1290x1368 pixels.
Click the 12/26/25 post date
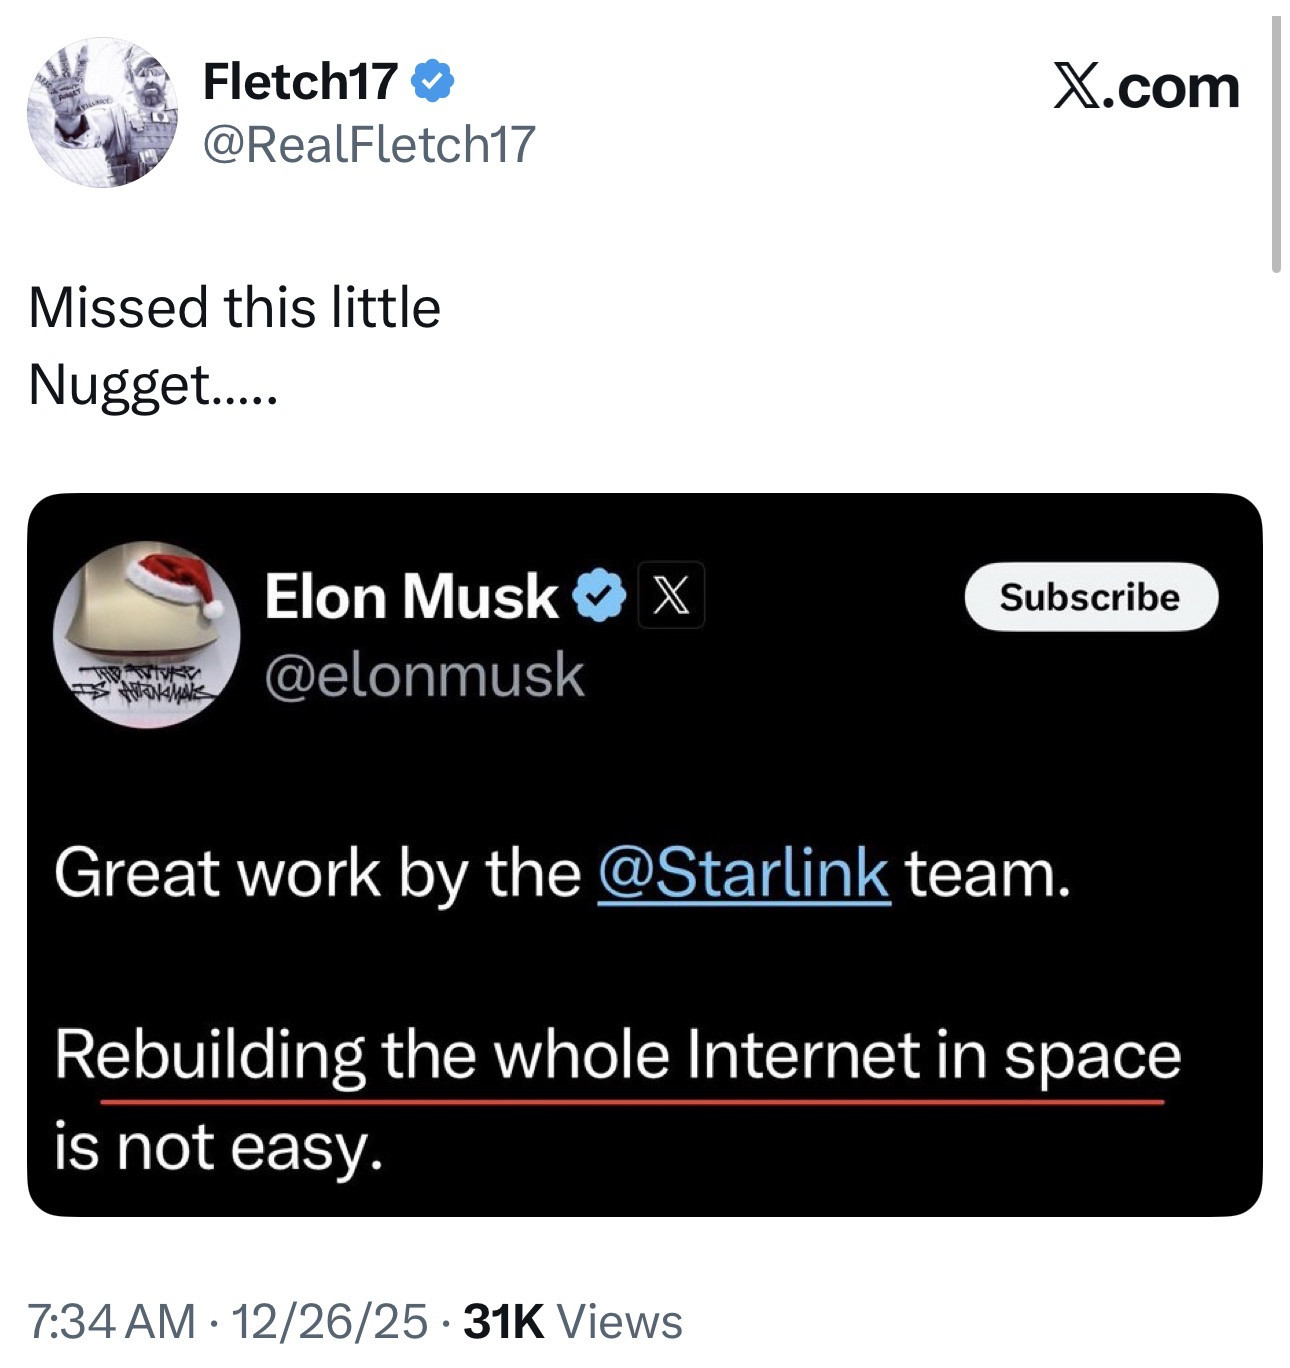pyautogui.click(x=329, y=1321)
